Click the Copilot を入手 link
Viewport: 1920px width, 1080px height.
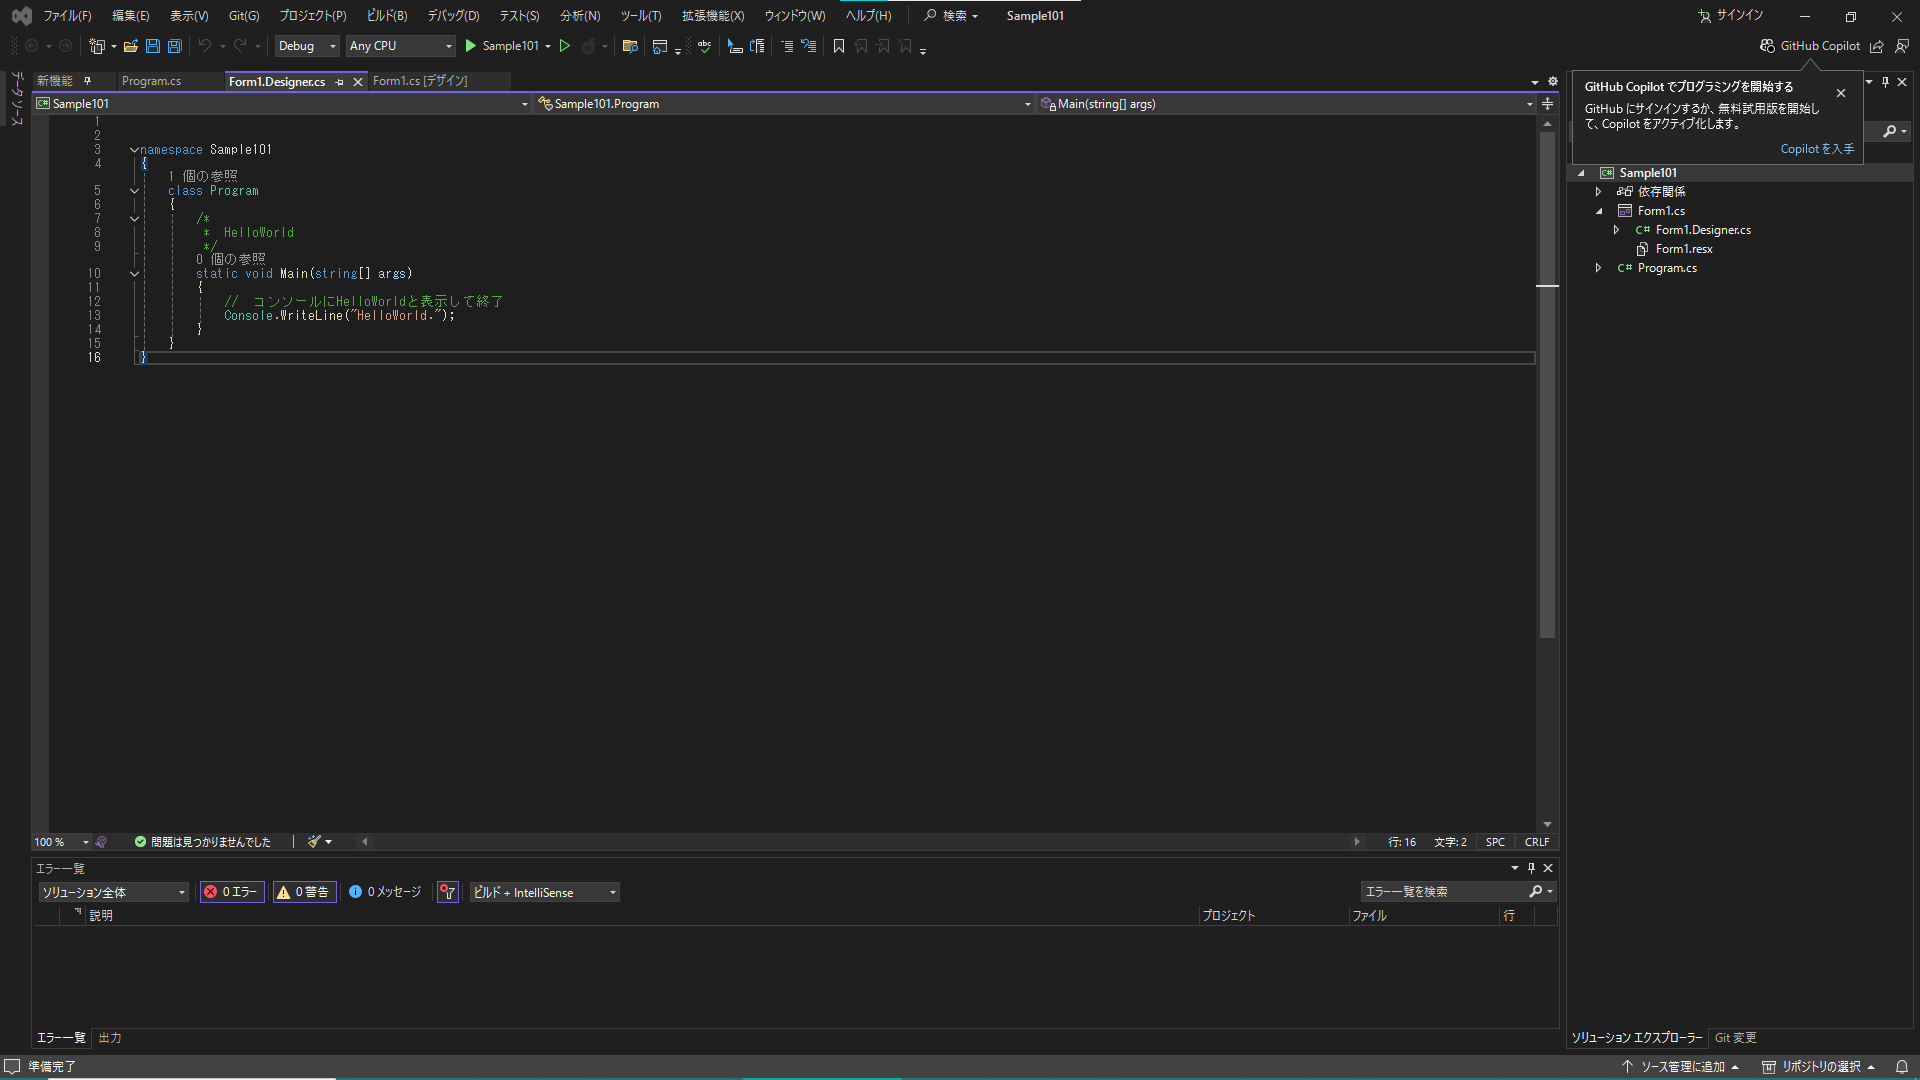tap(1817, 149)
